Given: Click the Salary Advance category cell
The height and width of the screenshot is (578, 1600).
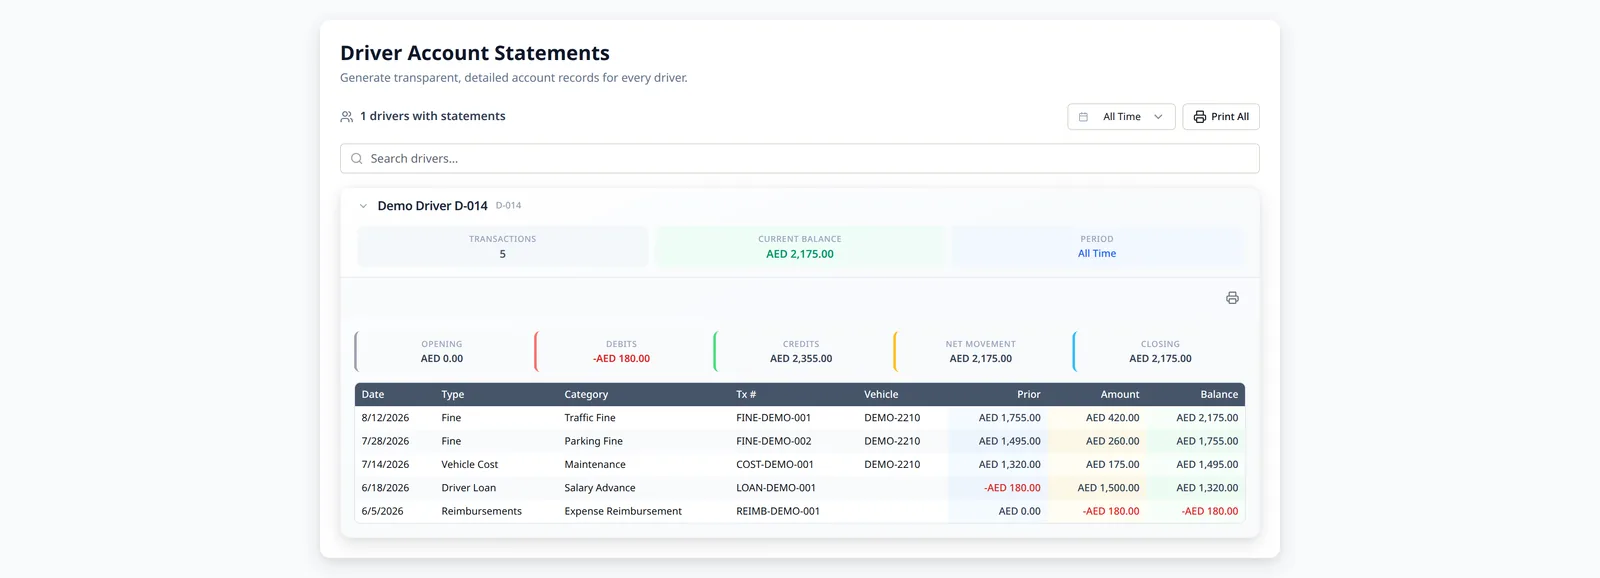Looking at the screenshot, I should click(x=600, y=488).
